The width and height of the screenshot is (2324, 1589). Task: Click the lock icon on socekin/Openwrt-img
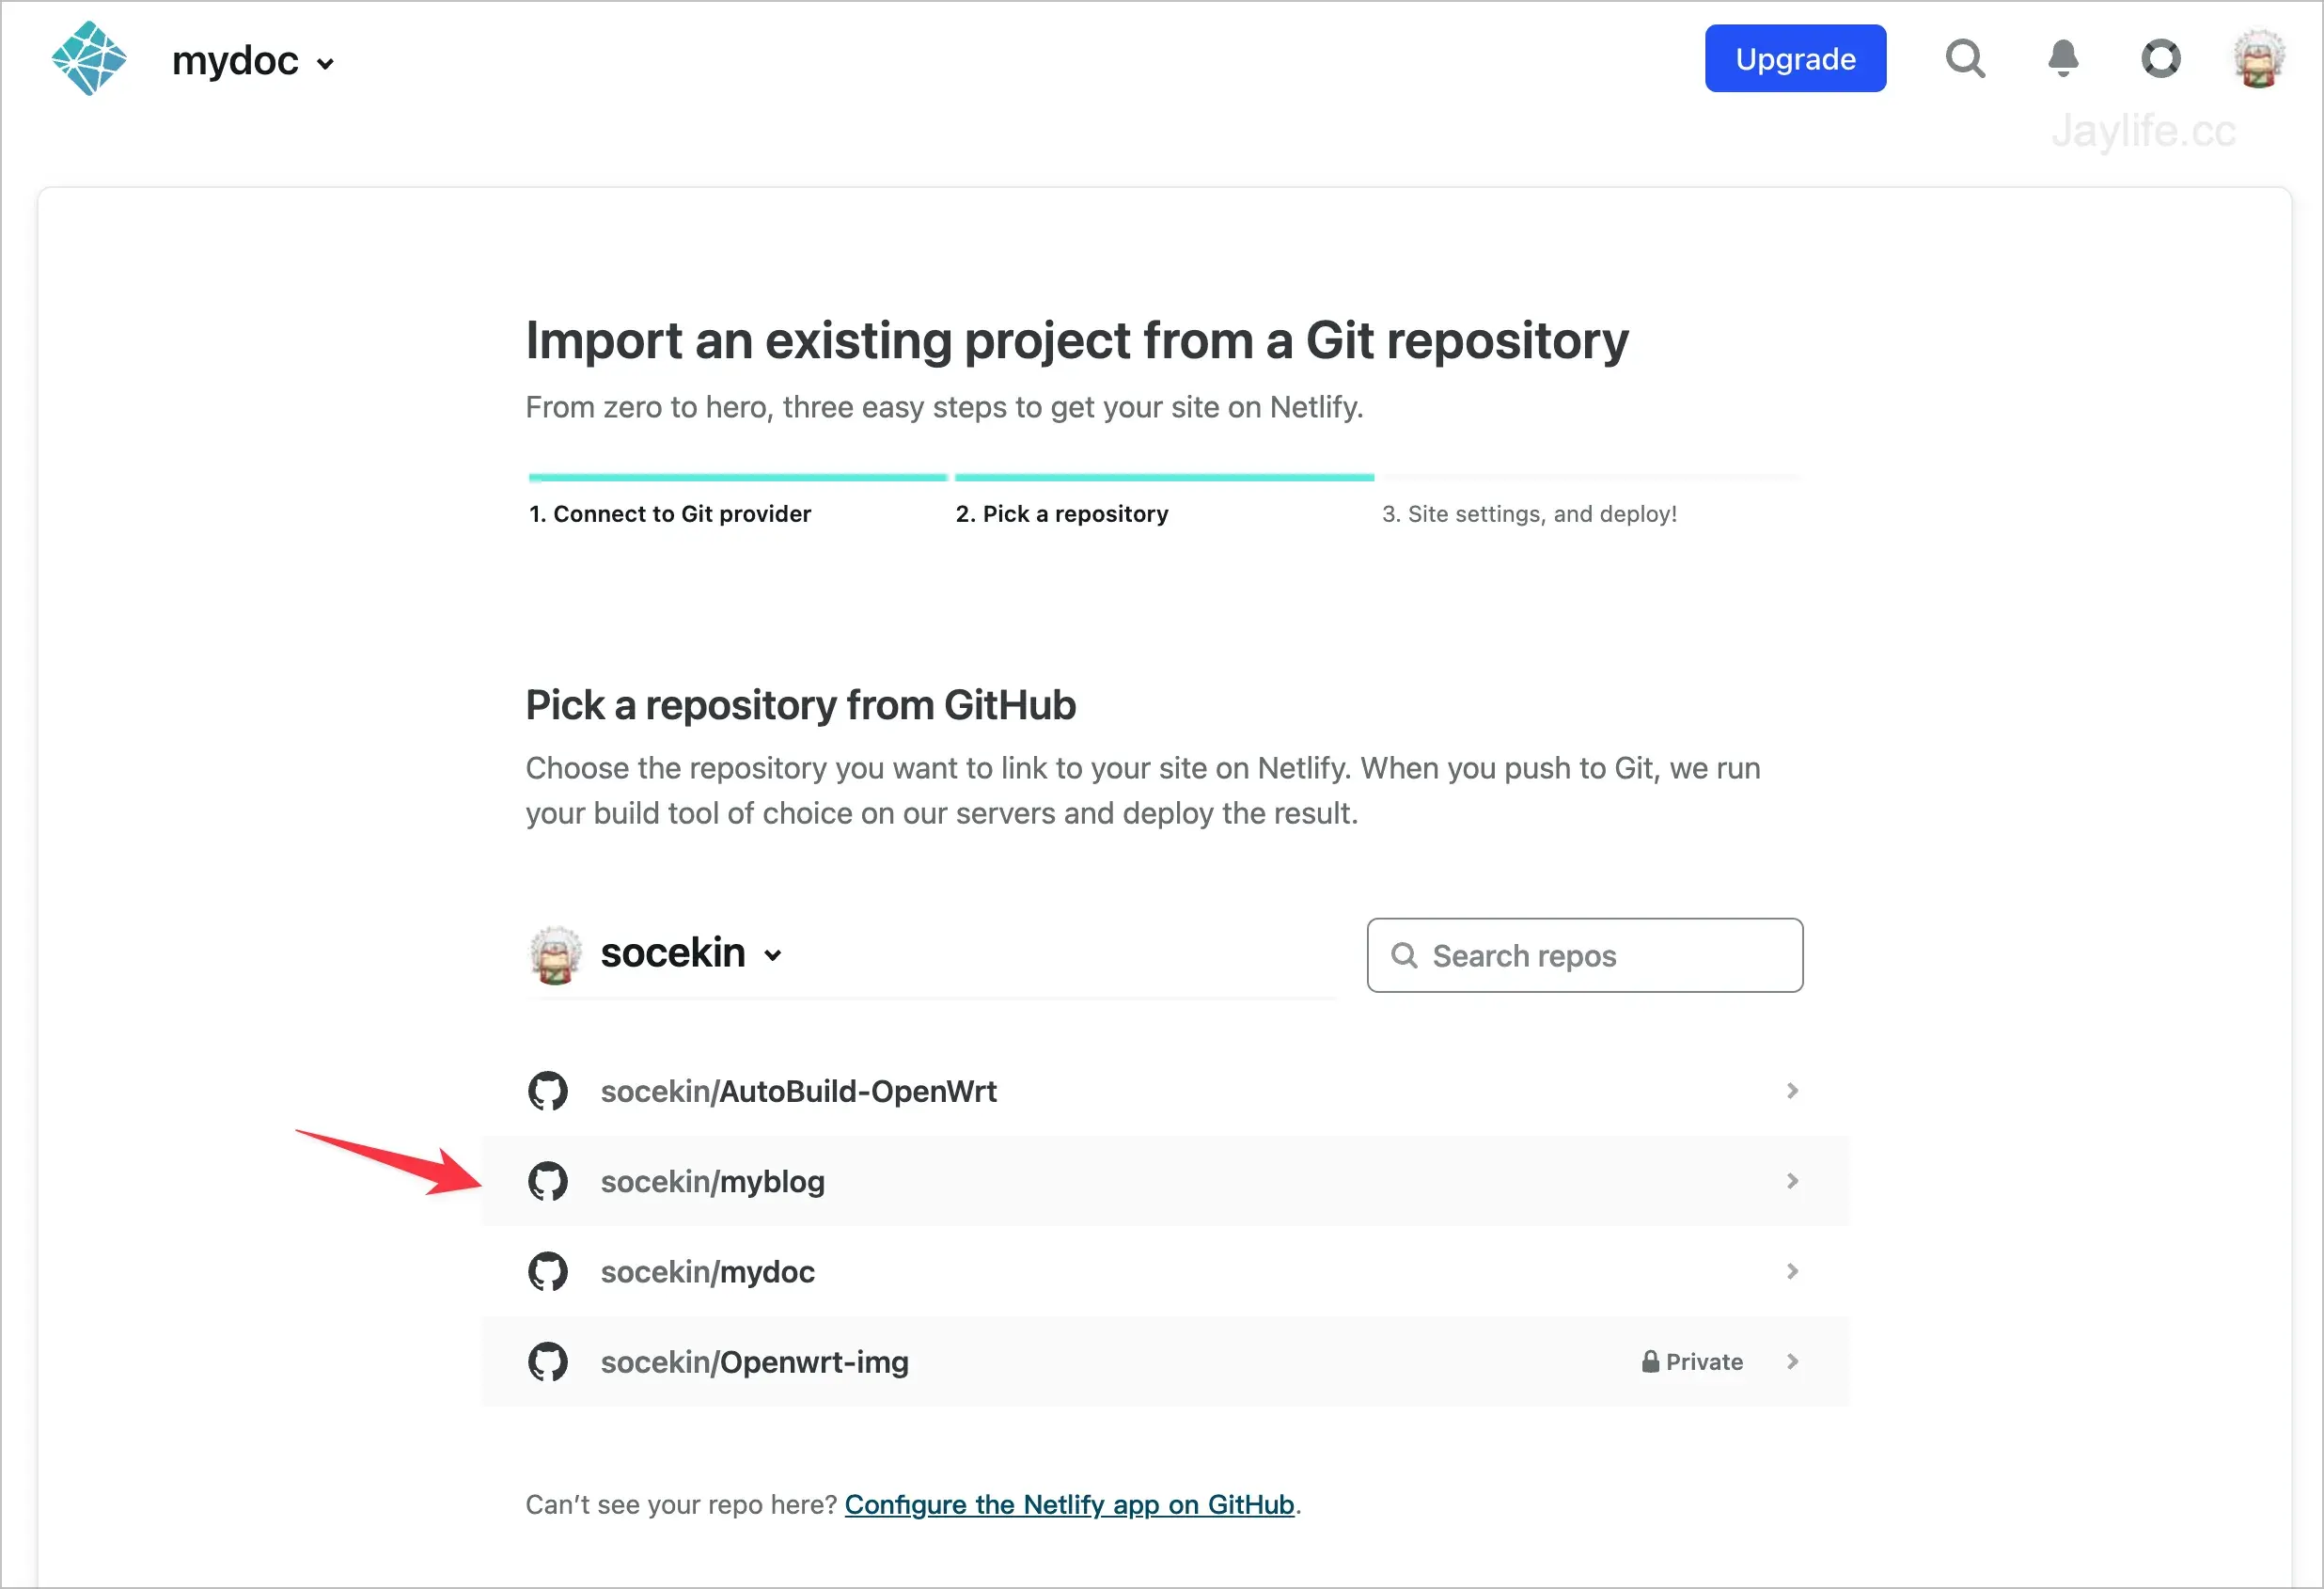[x=1649, y=1361]
